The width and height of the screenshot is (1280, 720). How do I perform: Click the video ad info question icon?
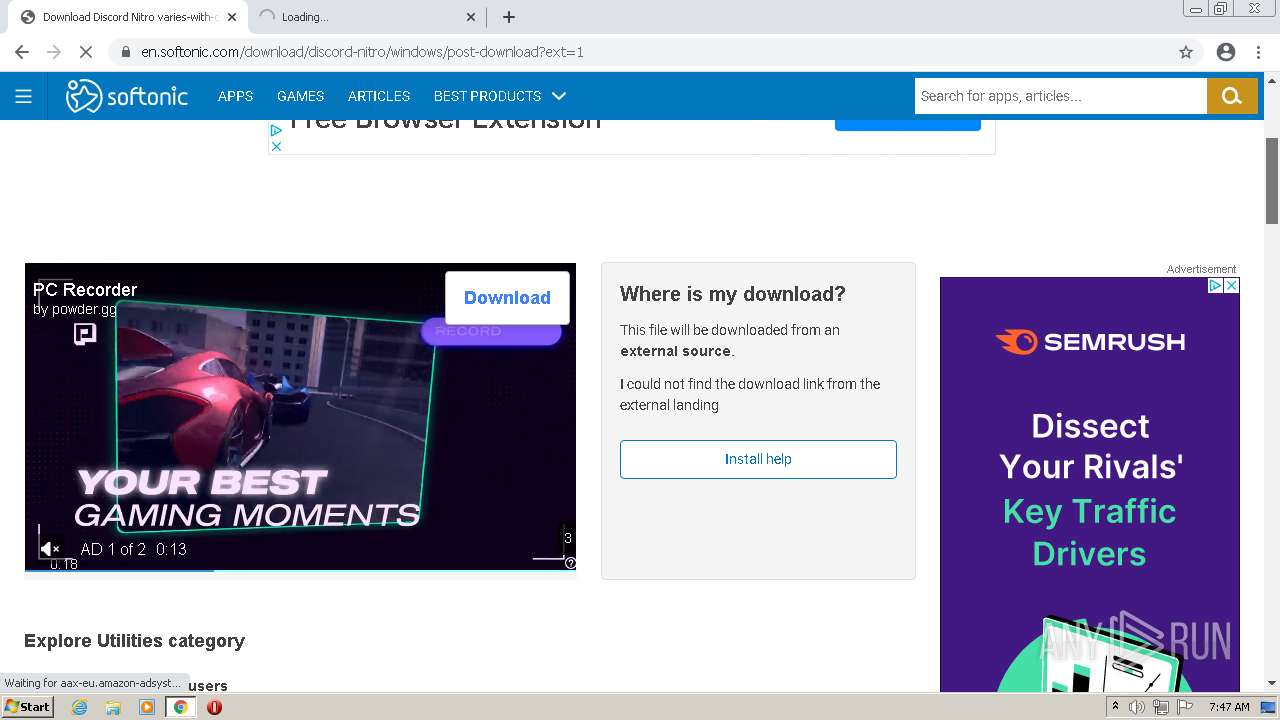(570, 563)
